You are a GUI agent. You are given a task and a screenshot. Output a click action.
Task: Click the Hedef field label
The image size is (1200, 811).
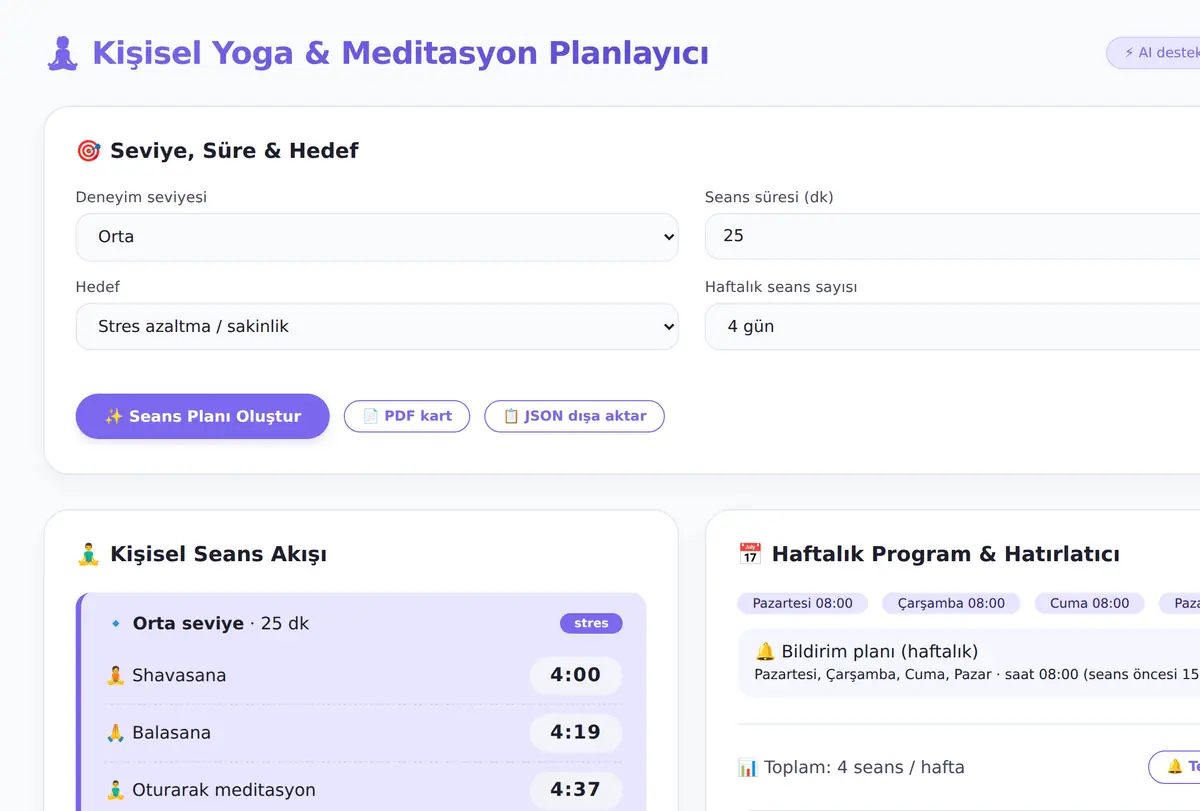pyautogui.click(x=98, y=287)
